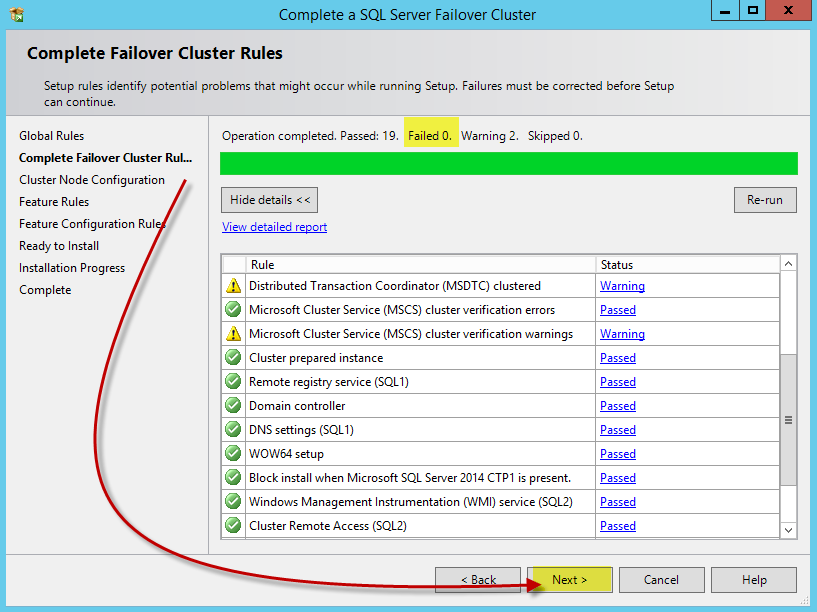
Task: Click the Operation completed status summary text
Action: click(x=402, y=136)
